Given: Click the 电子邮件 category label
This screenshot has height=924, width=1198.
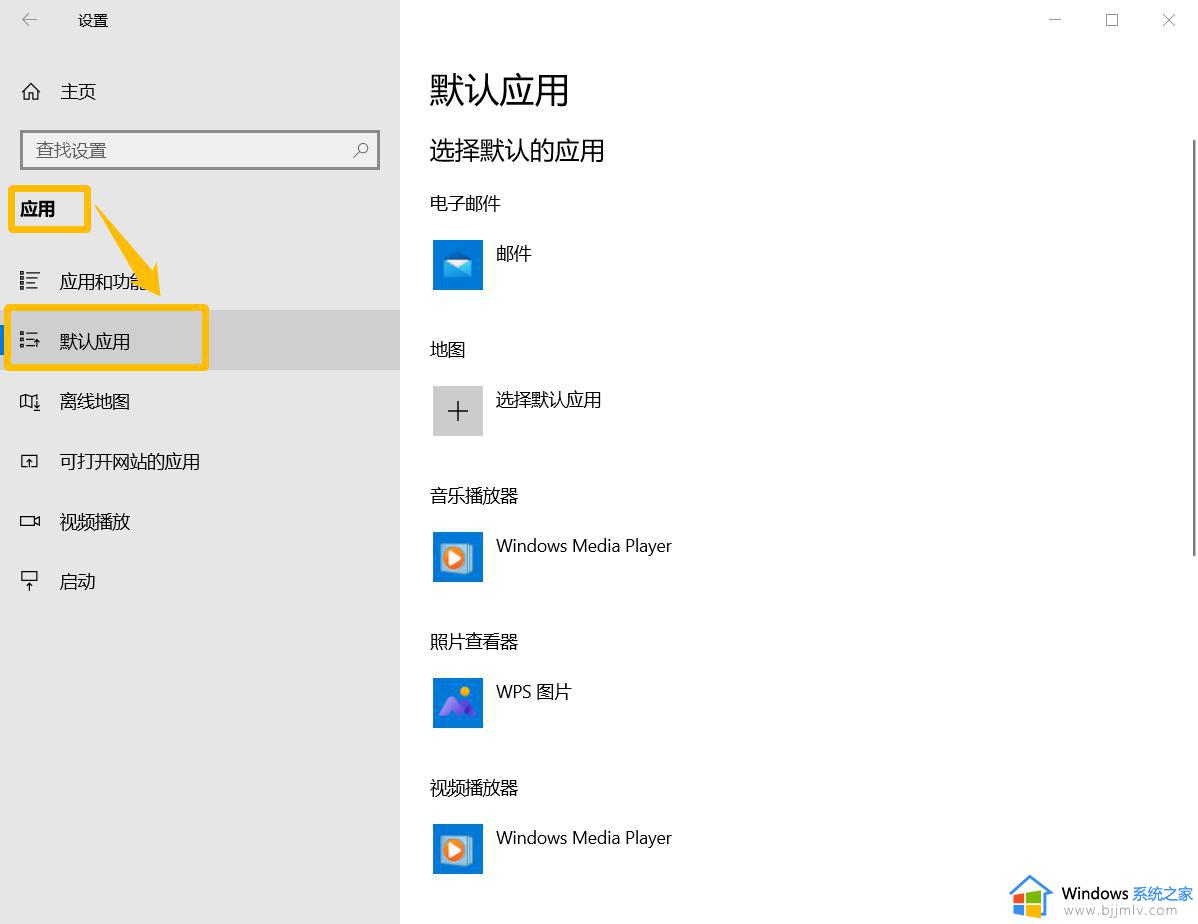Looking at the screenshot, I should pyautogui.click(x=465, y=203).
